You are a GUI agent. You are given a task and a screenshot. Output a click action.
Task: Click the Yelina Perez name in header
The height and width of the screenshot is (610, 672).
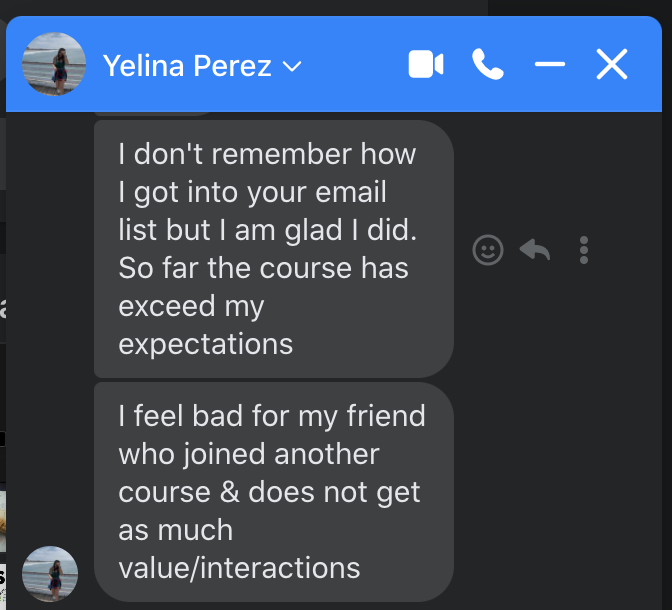187,66
